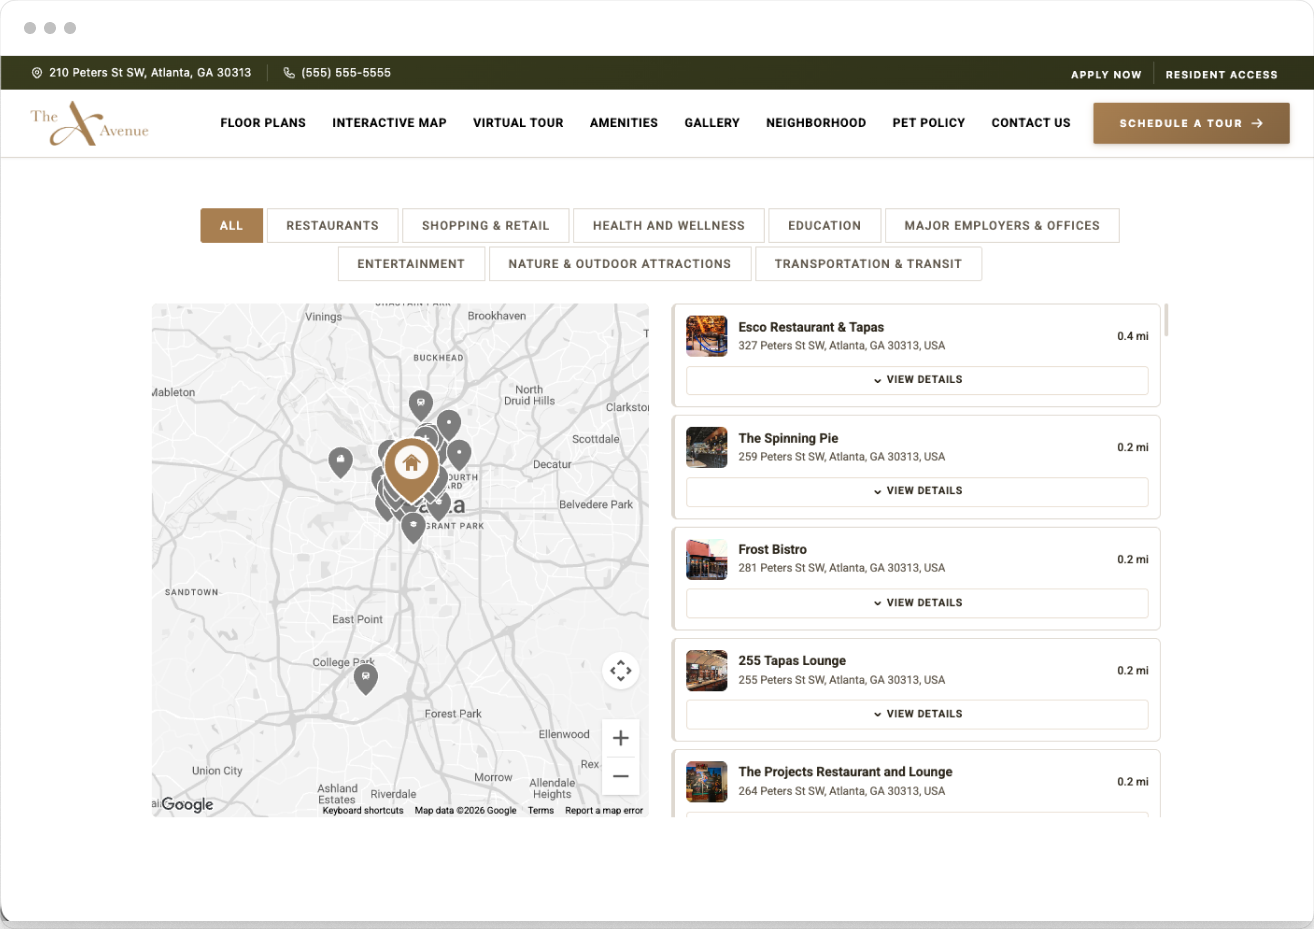Click The Spinning Pie title
Viewport: 1314px width, 929px height.
click(788, 438)
